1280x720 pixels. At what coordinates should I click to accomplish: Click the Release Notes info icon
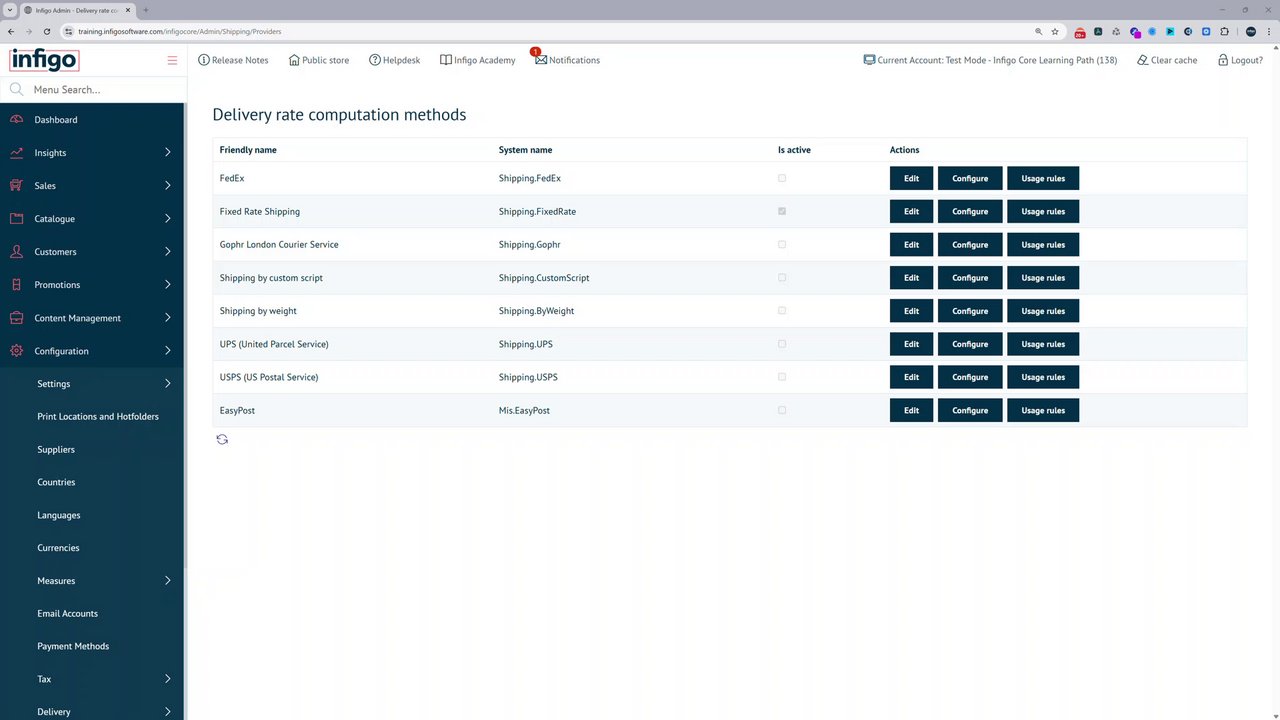(204, 60)
